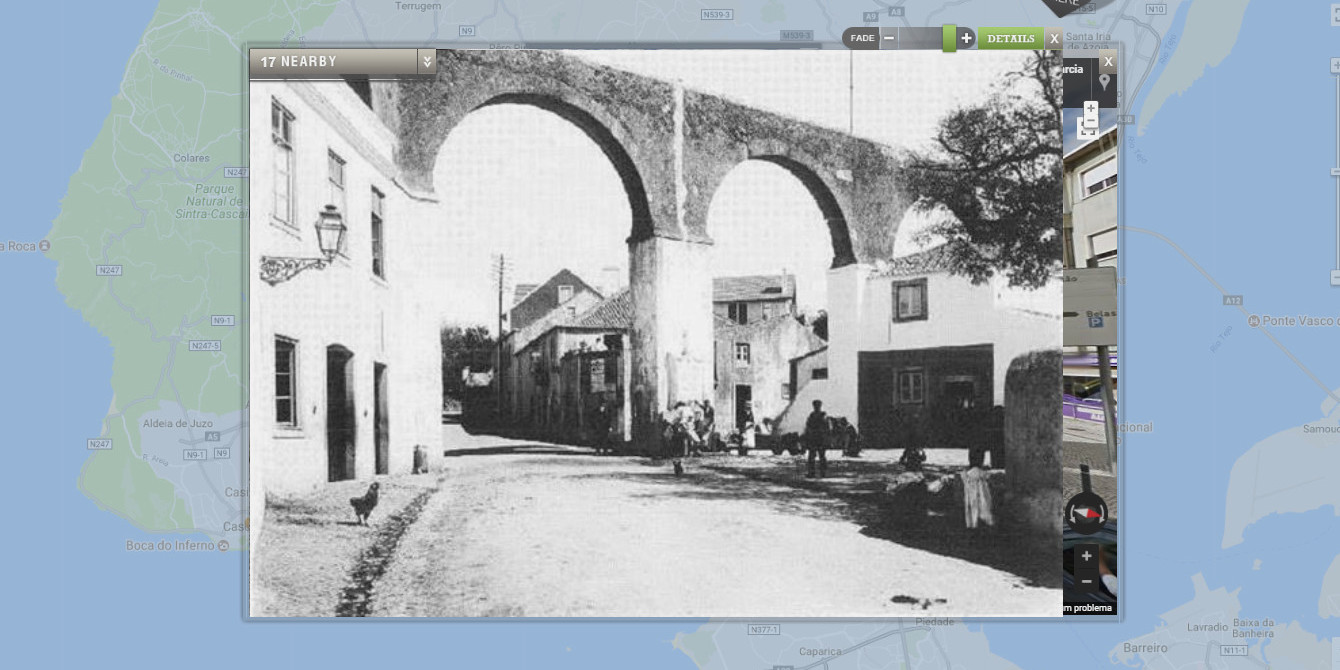Zoom in with the plus below the compass

pos(1087,556)
